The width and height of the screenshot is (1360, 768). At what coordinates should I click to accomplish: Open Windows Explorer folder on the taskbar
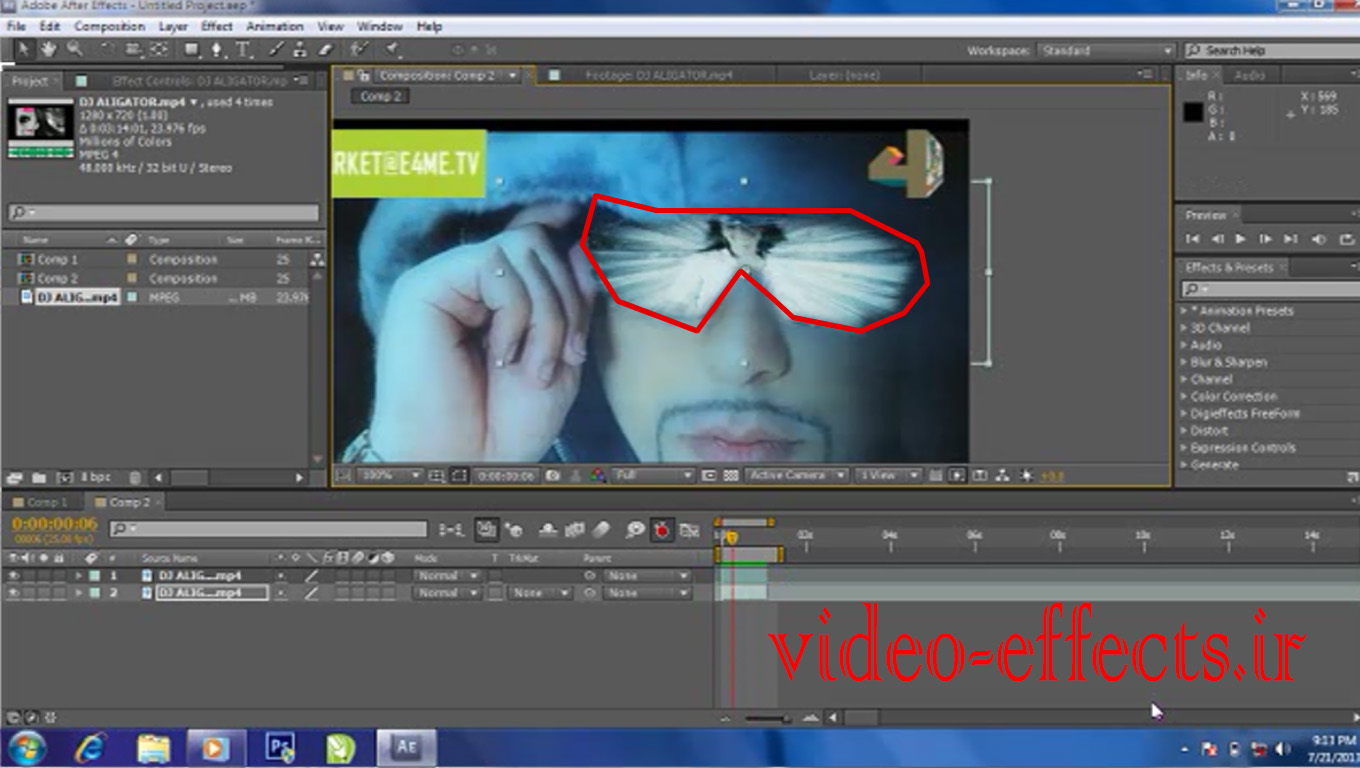point(153,747)
